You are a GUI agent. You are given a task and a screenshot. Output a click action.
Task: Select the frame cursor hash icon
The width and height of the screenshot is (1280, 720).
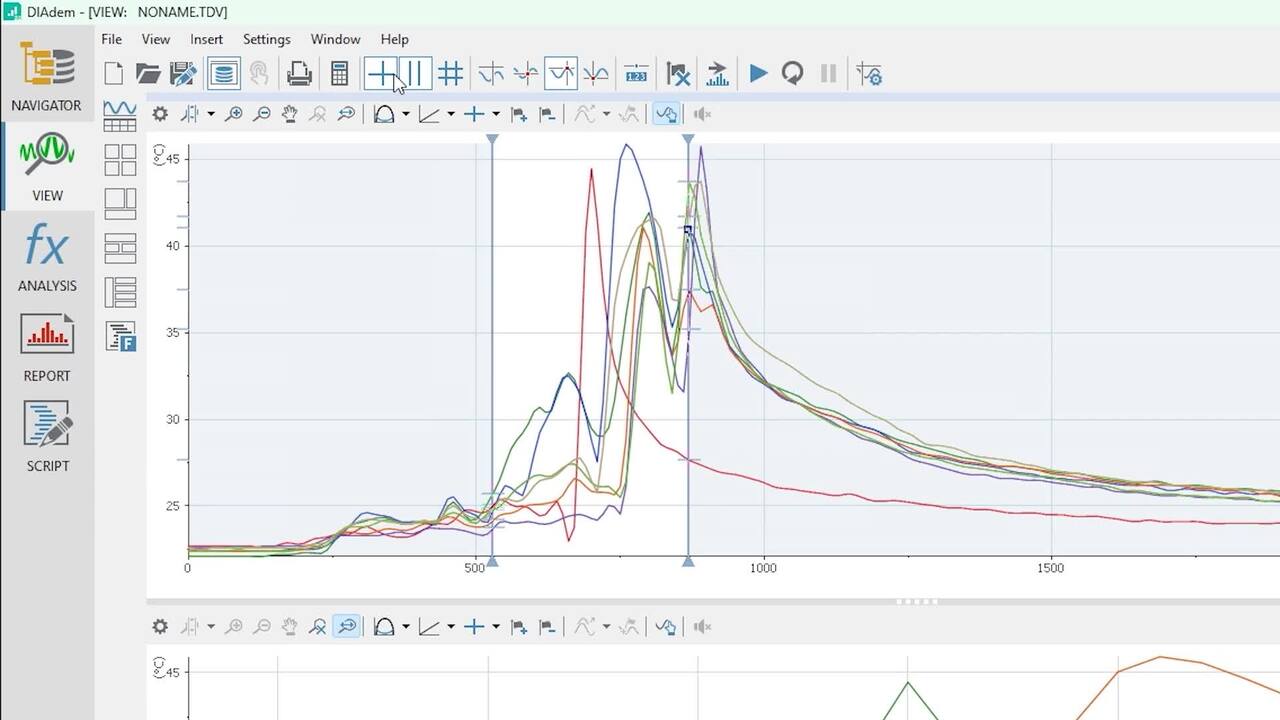451,74
